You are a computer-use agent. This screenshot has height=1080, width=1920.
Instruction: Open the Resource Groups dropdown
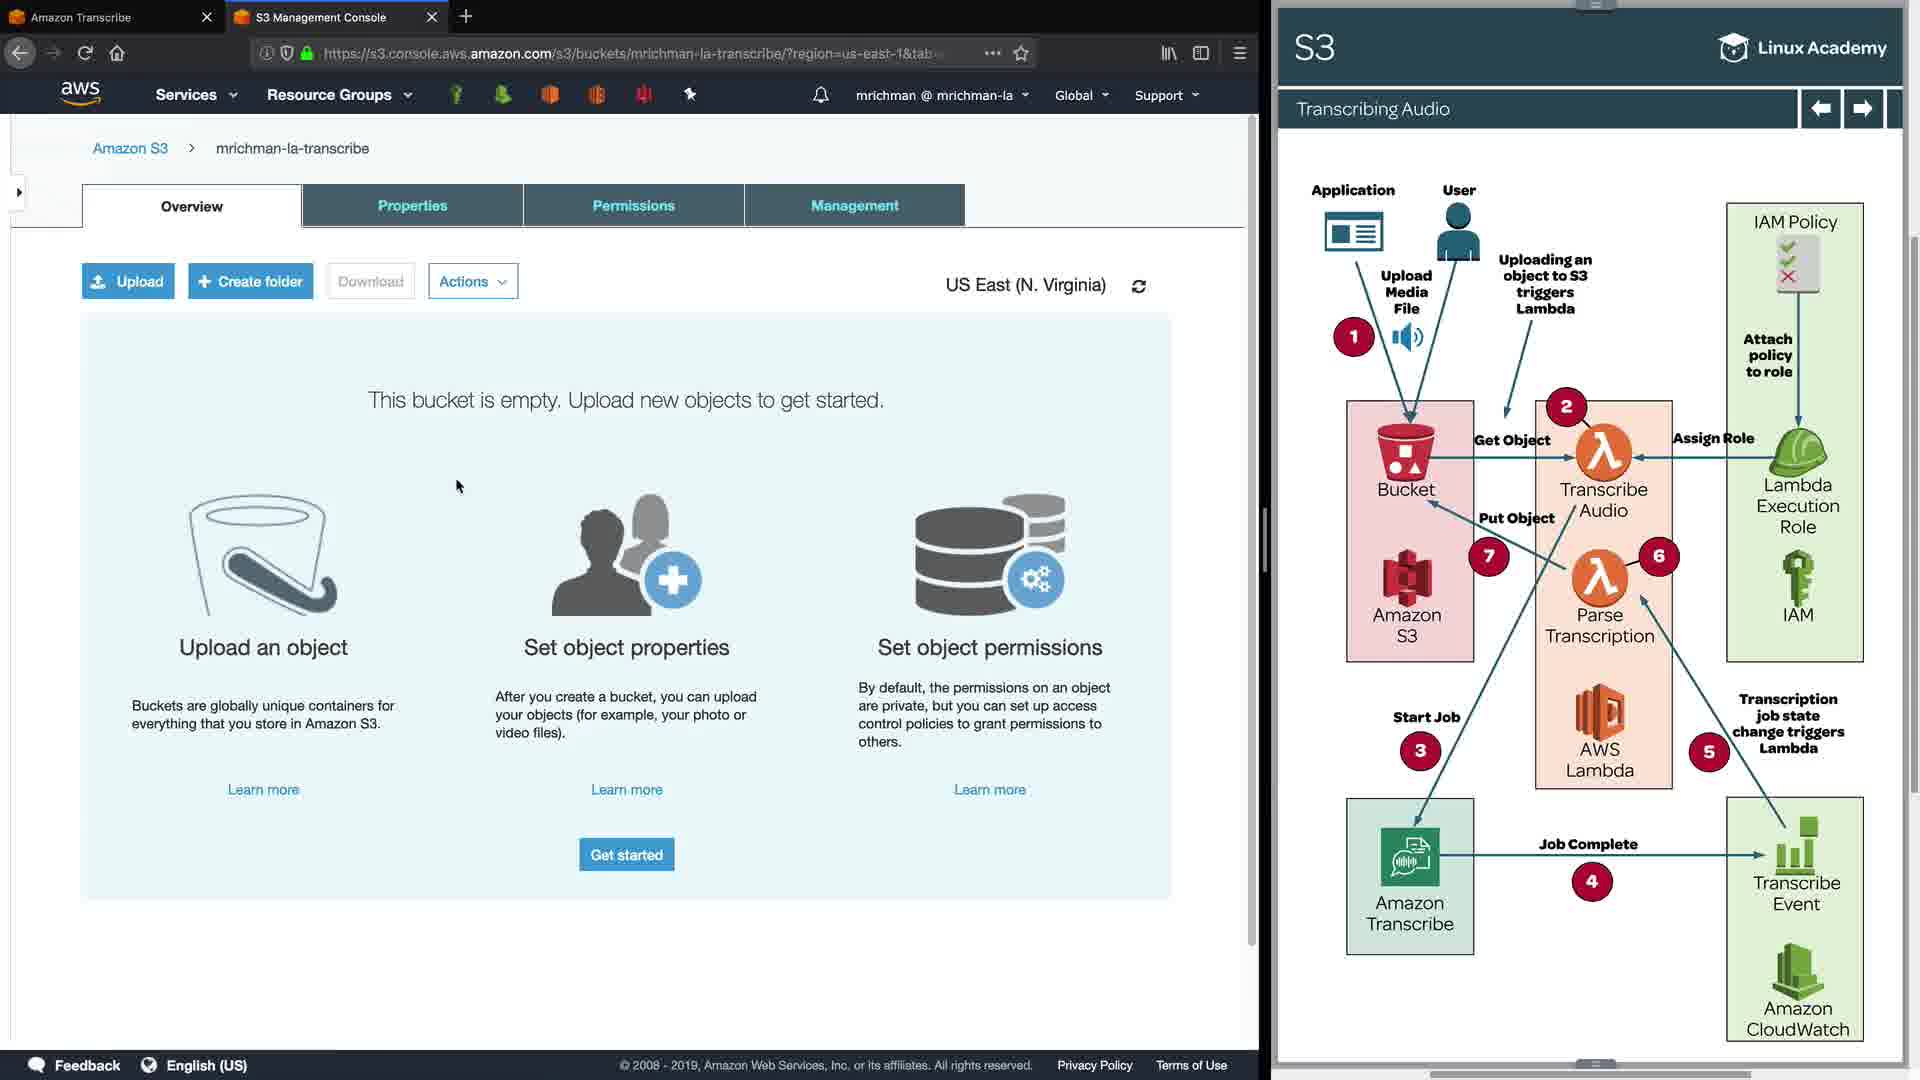(x=339, y=95)
